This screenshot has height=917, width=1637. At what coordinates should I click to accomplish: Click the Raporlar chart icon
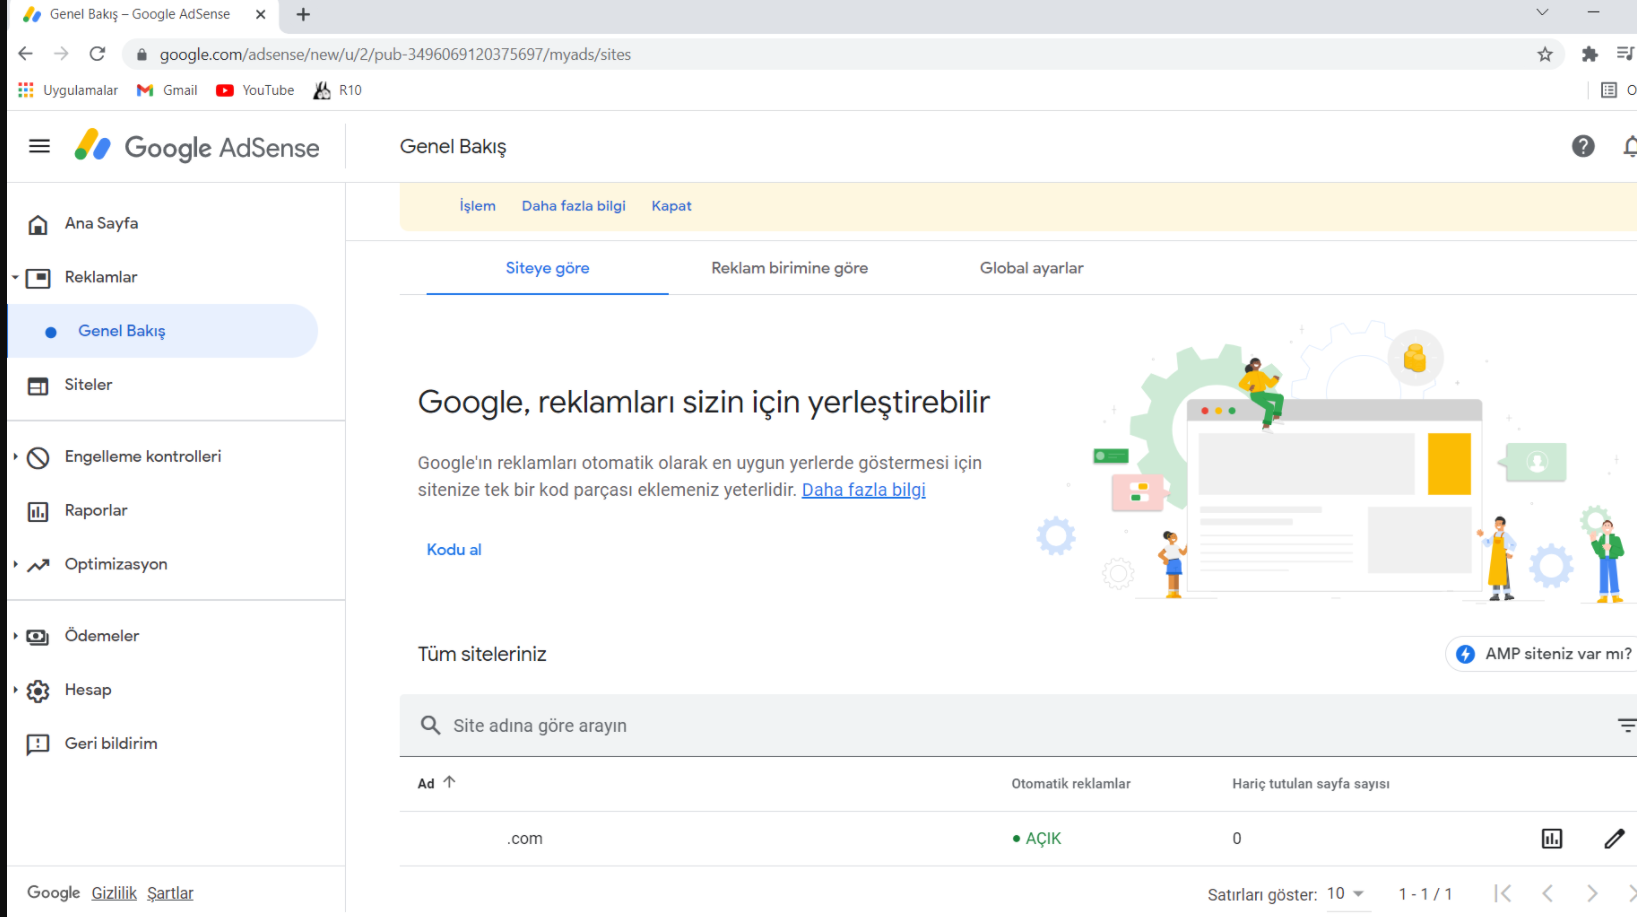click(38, 512)
